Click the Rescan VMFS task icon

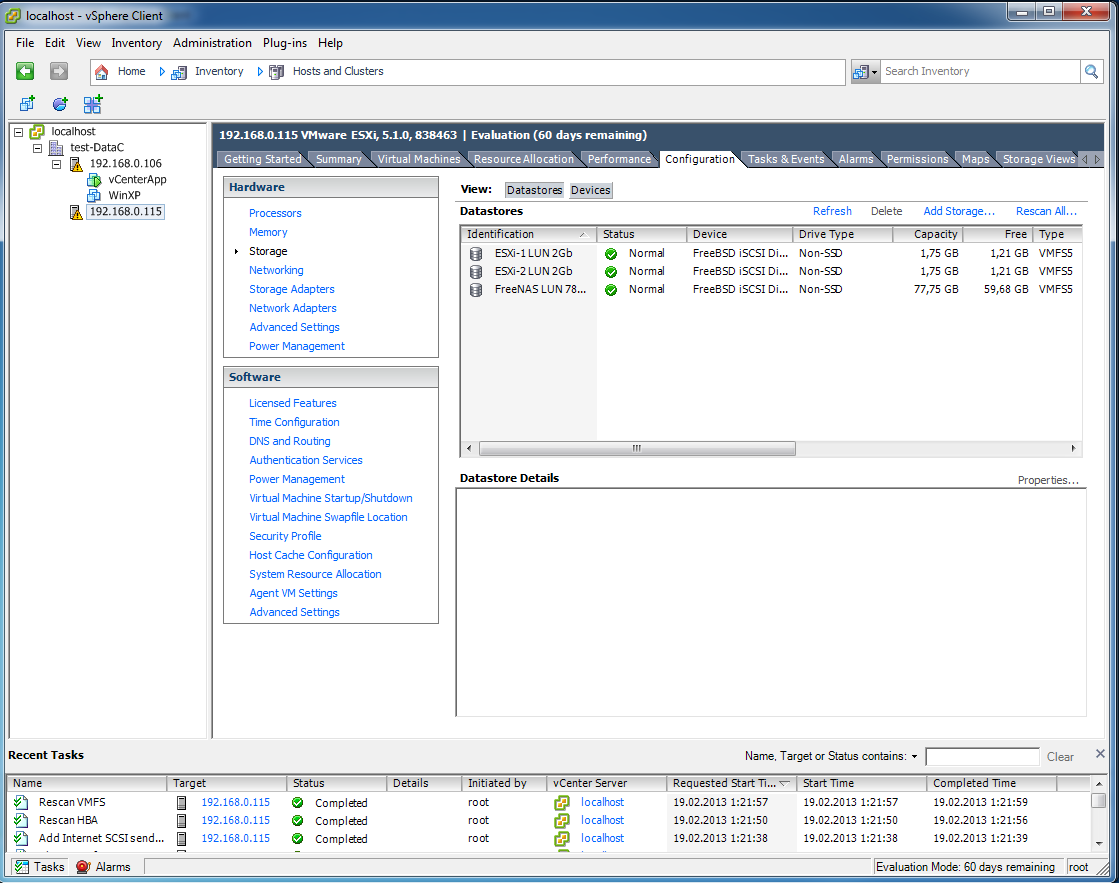(21, 802)
